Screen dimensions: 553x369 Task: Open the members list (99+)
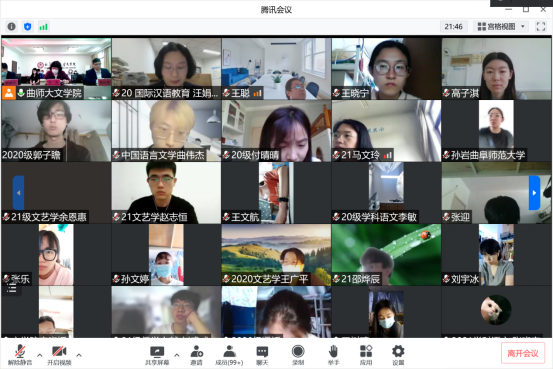coord(229,354)
